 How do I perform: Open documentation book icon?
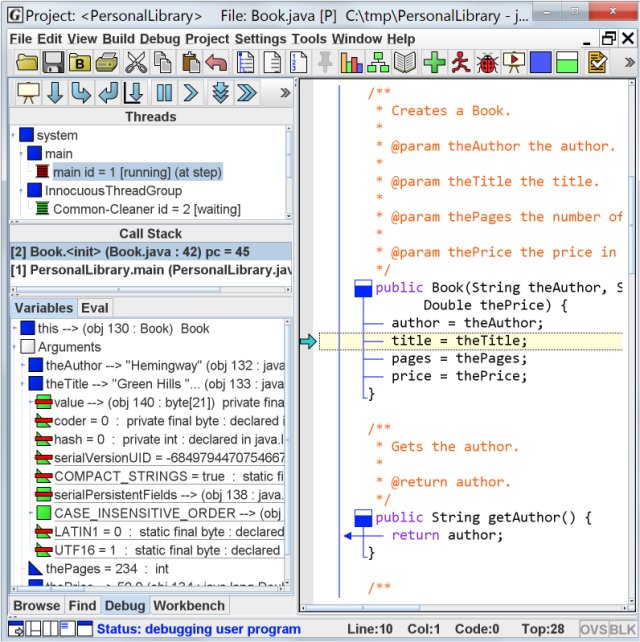(405, 63)
